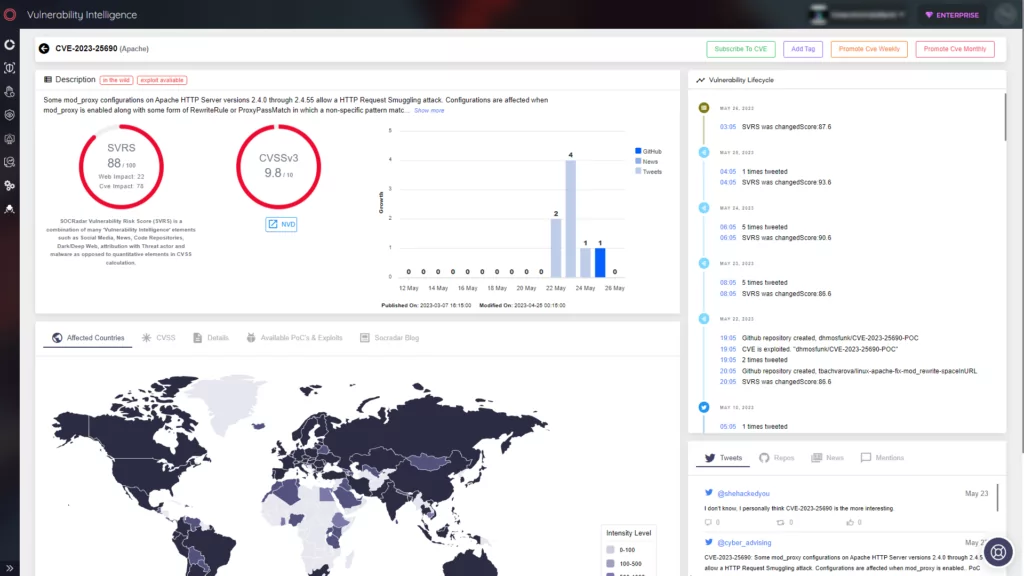Click the SOCRadar logo icon
The image size is (1024, 576).
(x=10, y=14)
